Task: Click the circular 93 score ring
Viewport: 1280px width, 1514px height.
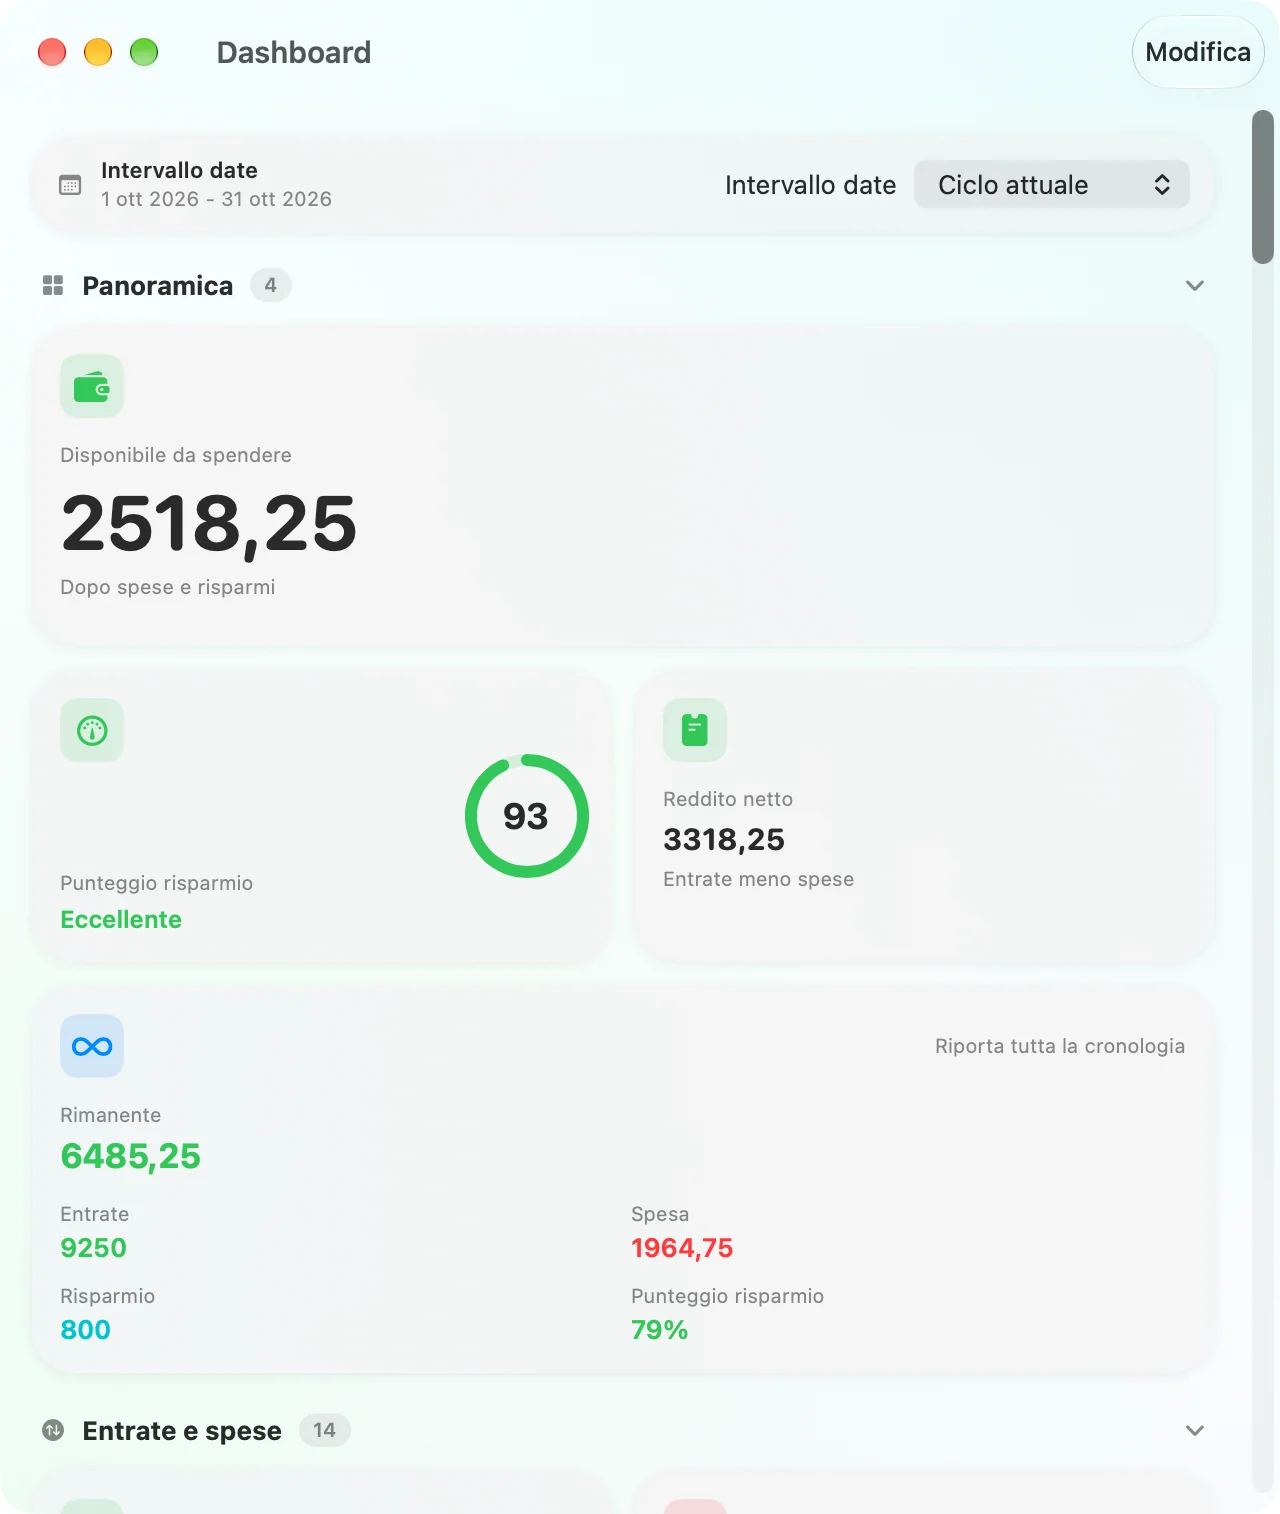Action: [527, 816]
